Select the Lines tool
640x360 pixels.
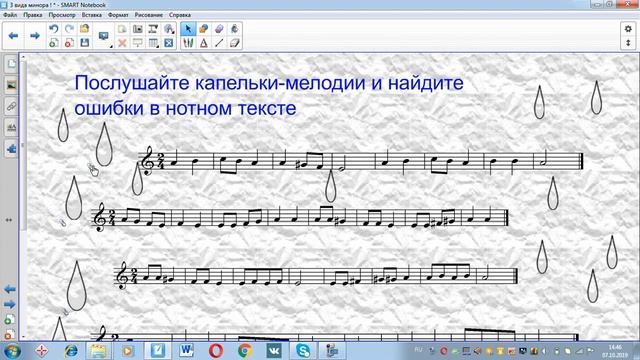219,43
